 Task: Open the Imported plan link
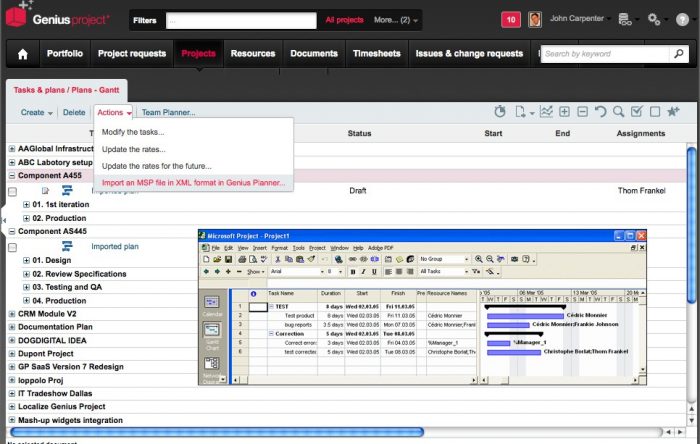coord(115,246)
